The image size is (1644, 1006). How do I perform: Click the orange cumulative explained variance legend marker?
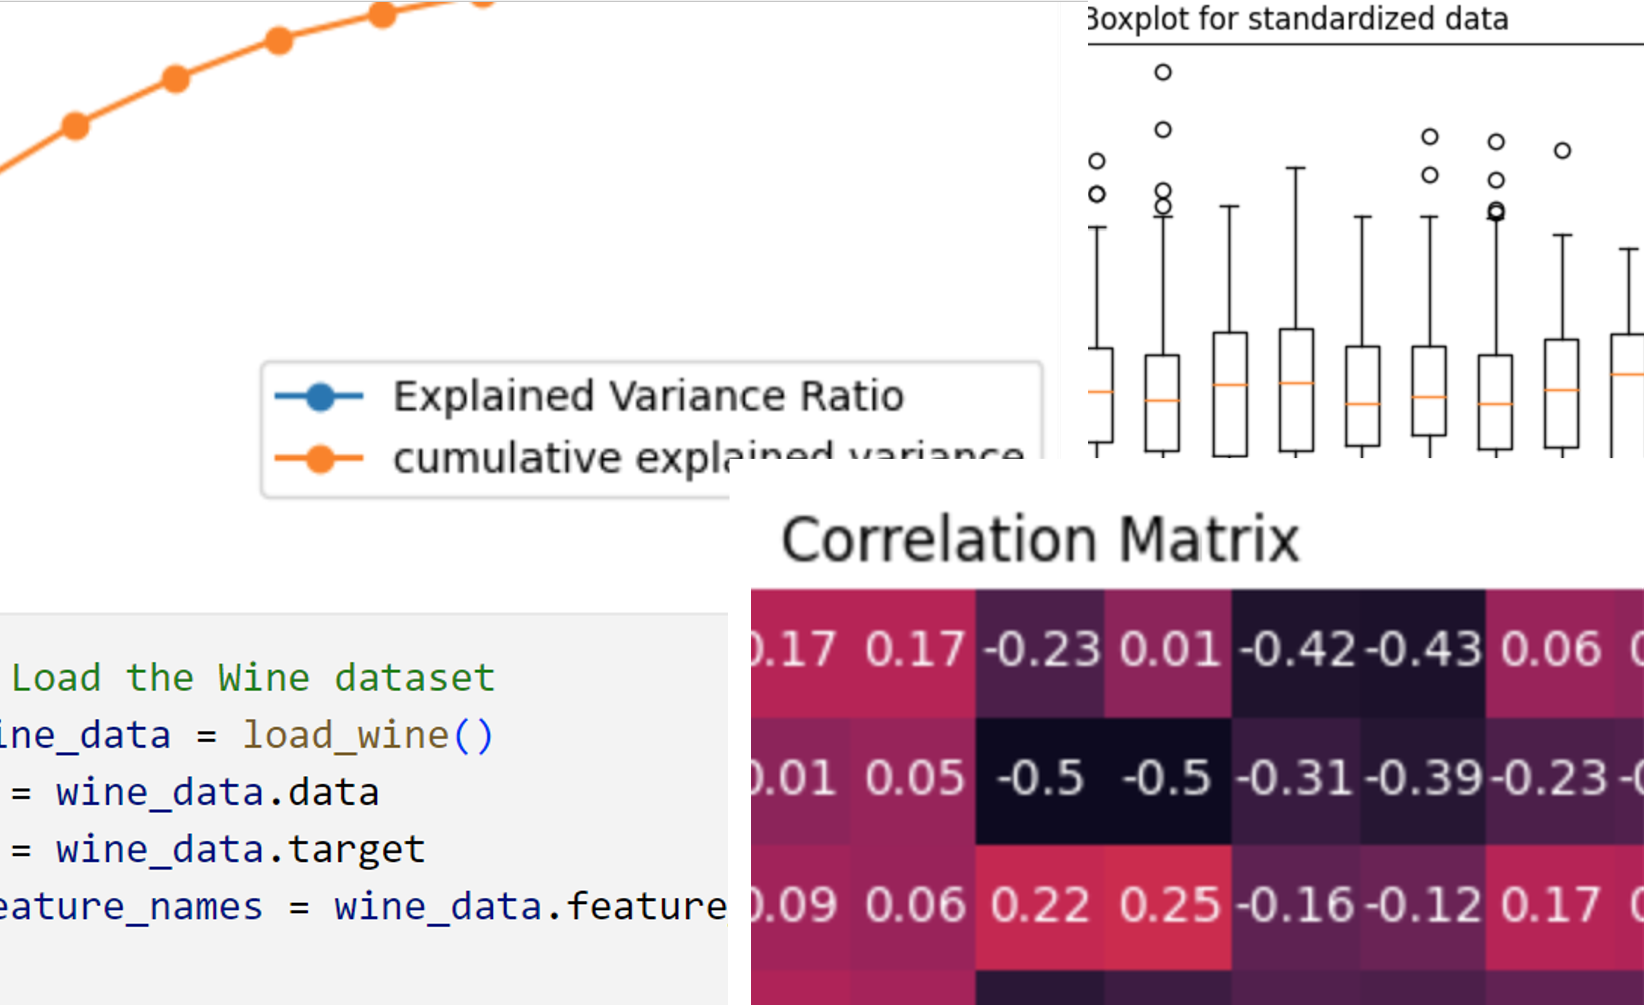pos(320,459)
